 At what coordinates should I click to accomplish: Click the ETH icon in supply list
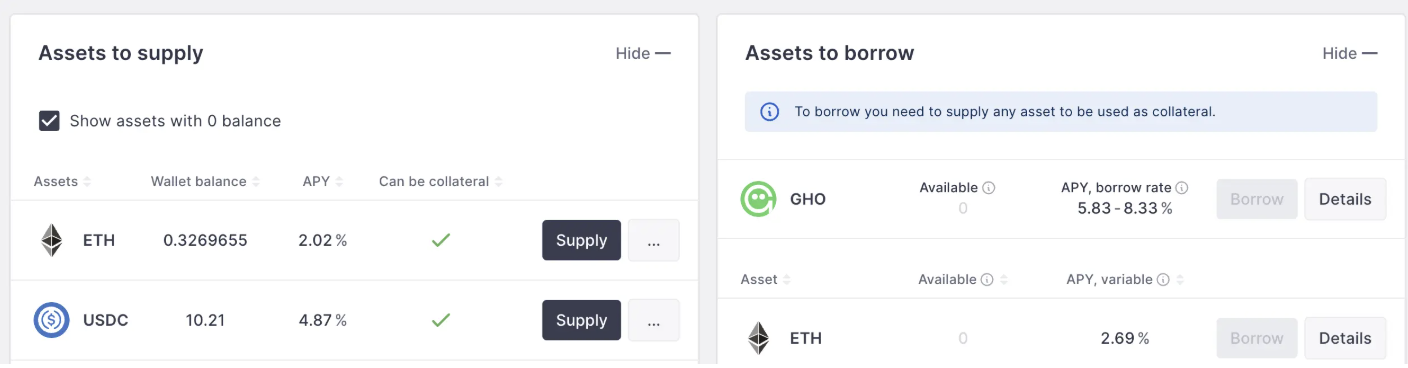[x=51, y=240]
